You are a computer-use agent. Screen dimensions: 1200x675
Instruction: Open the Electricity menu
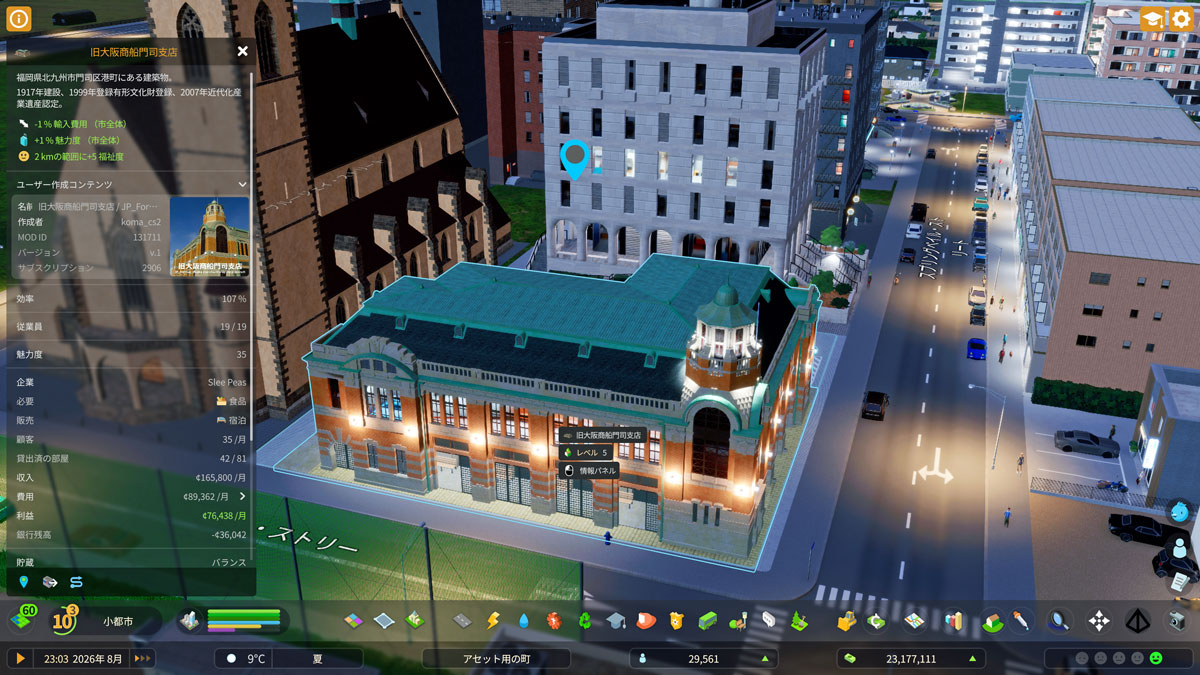[492, 621]
